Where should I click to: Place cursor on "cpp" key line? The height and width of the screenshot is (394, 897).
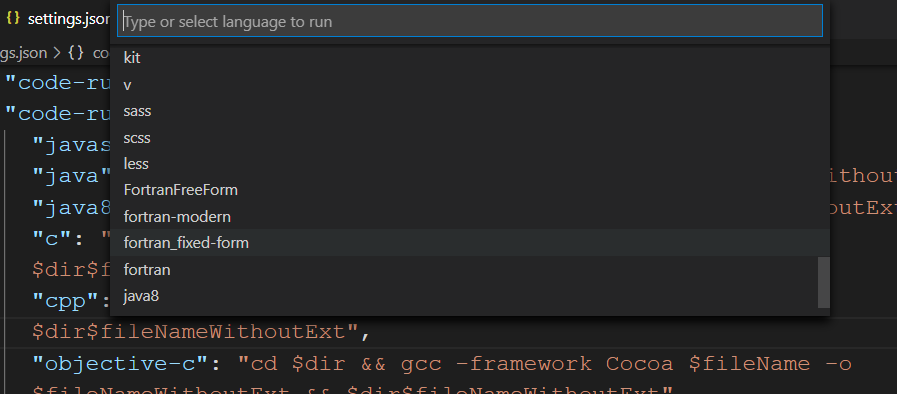point(70,301)
